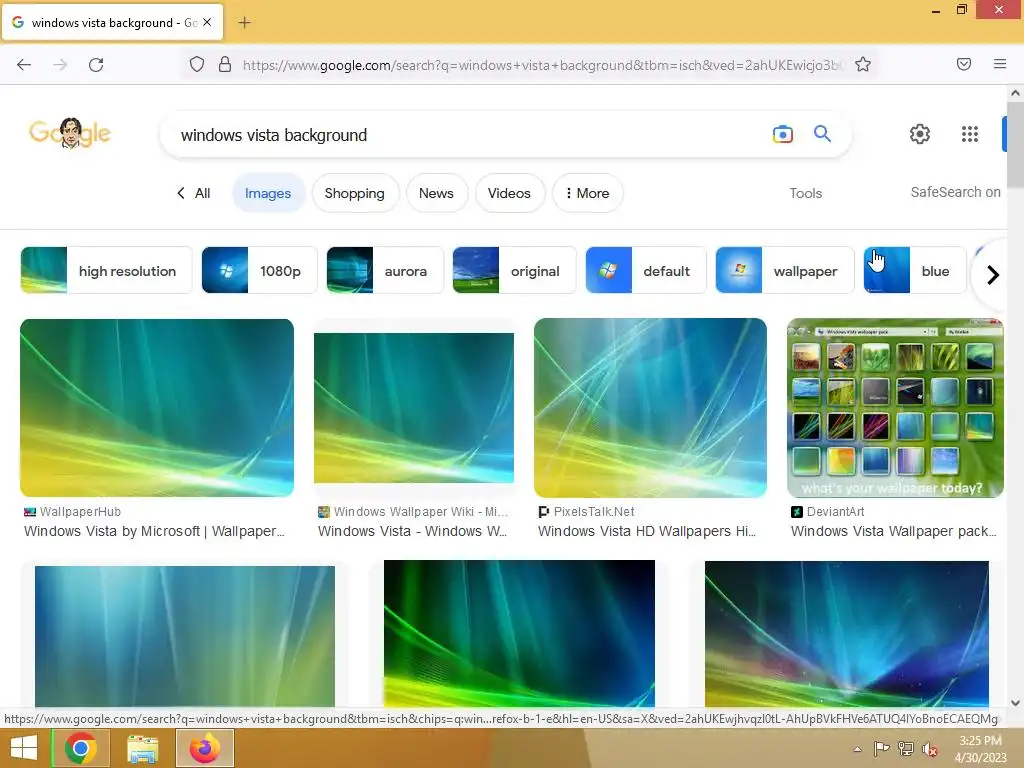The width and height of the screenshot is (1024, 768).
Task: Switch to the News tab
Action: click(436, 193)
